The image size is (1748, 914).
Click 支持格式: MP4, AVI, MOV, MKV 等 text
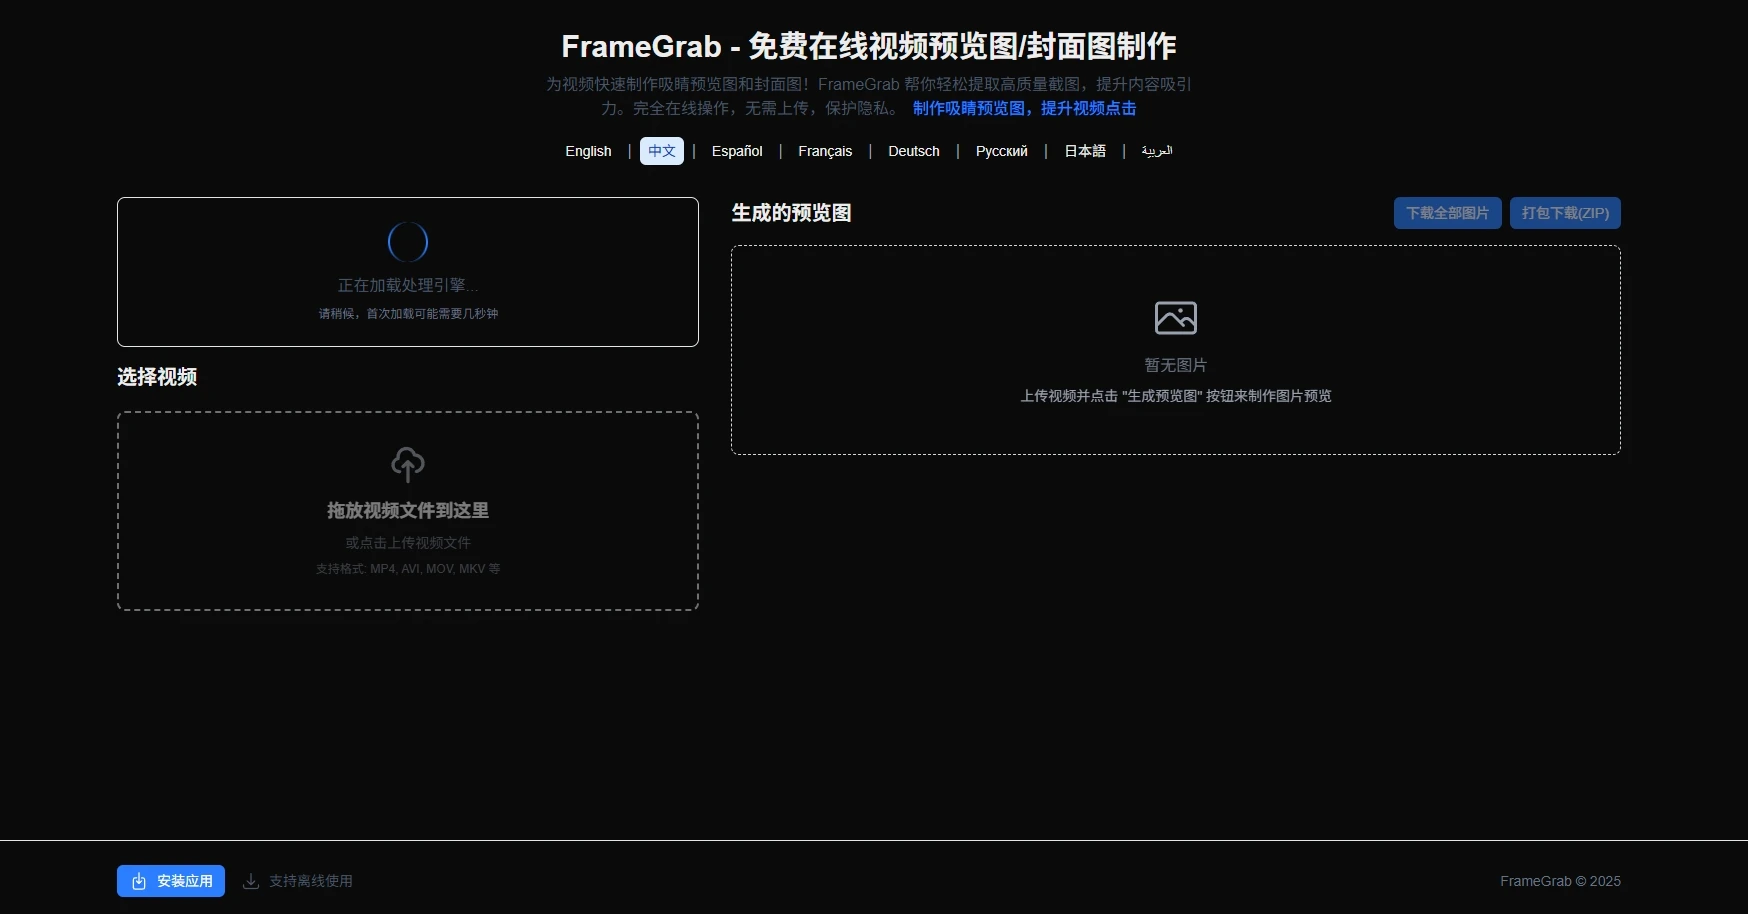(408, 569)
